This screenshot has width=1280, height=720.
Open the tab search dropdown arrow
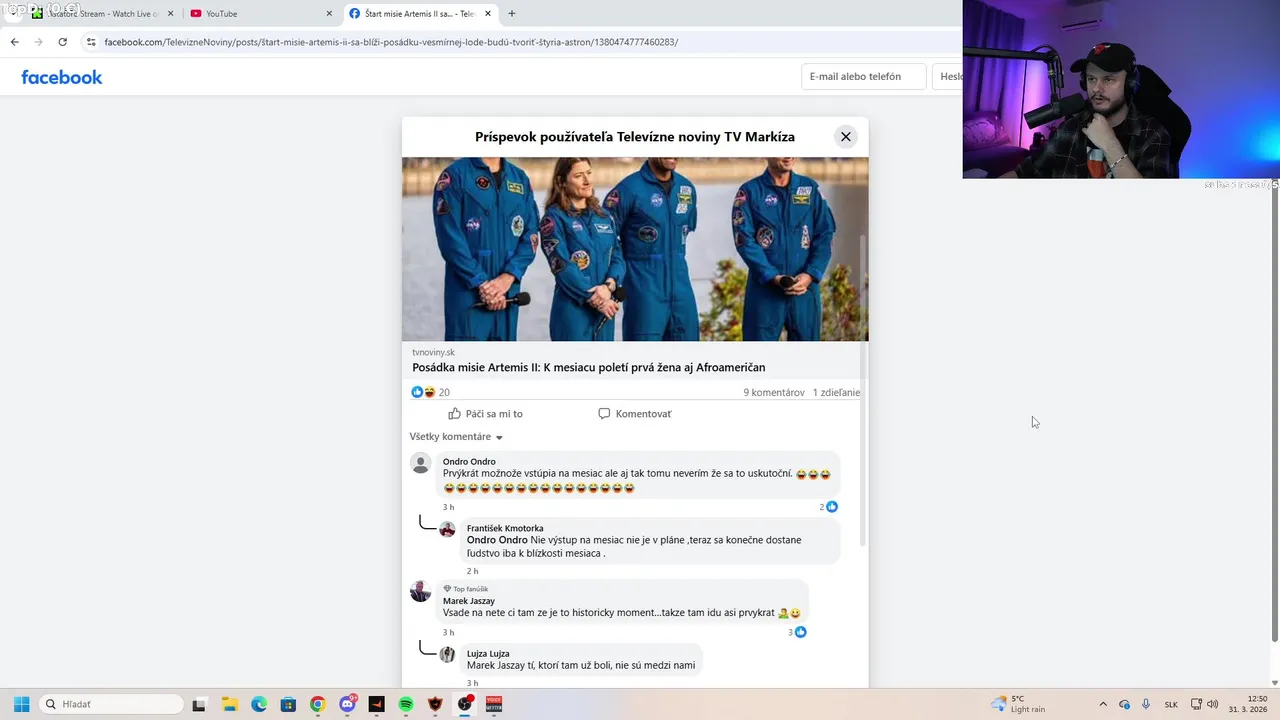pos(12,14)
